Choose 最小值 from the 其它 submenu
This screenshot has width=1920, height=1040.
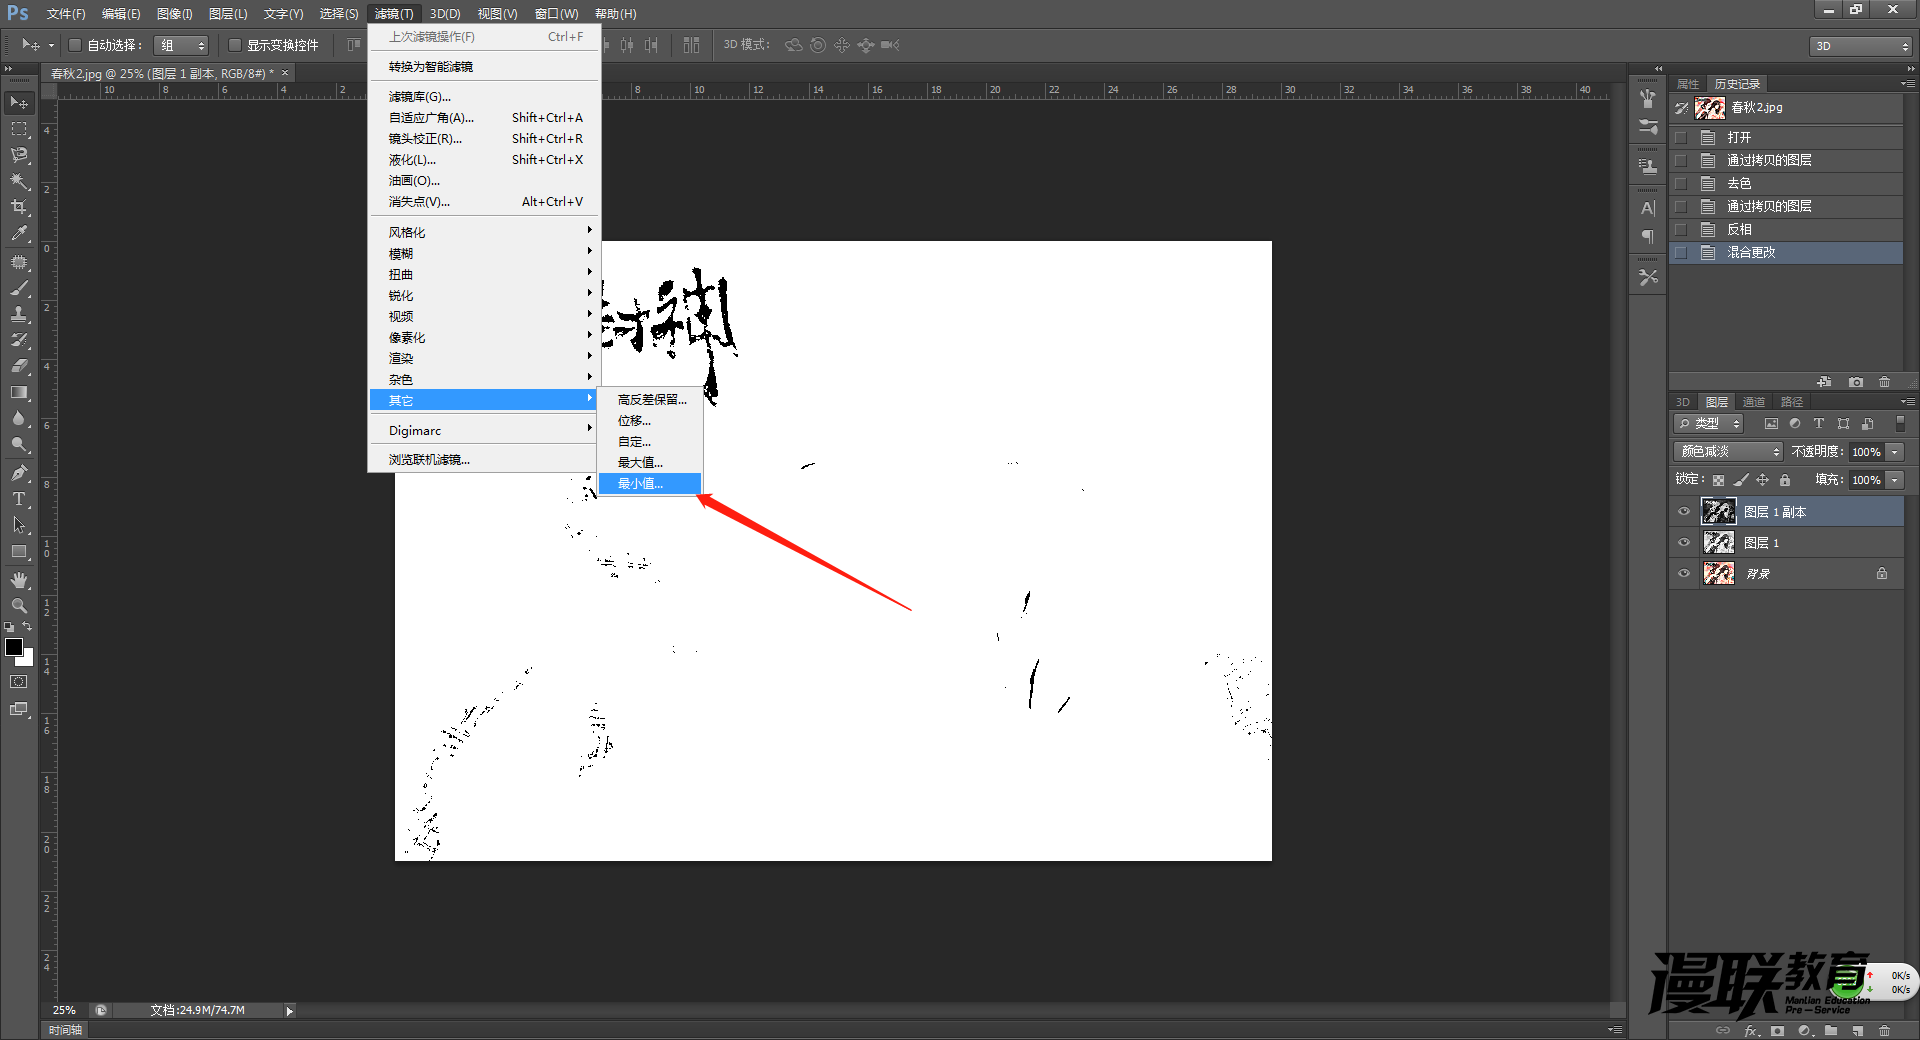650,484
